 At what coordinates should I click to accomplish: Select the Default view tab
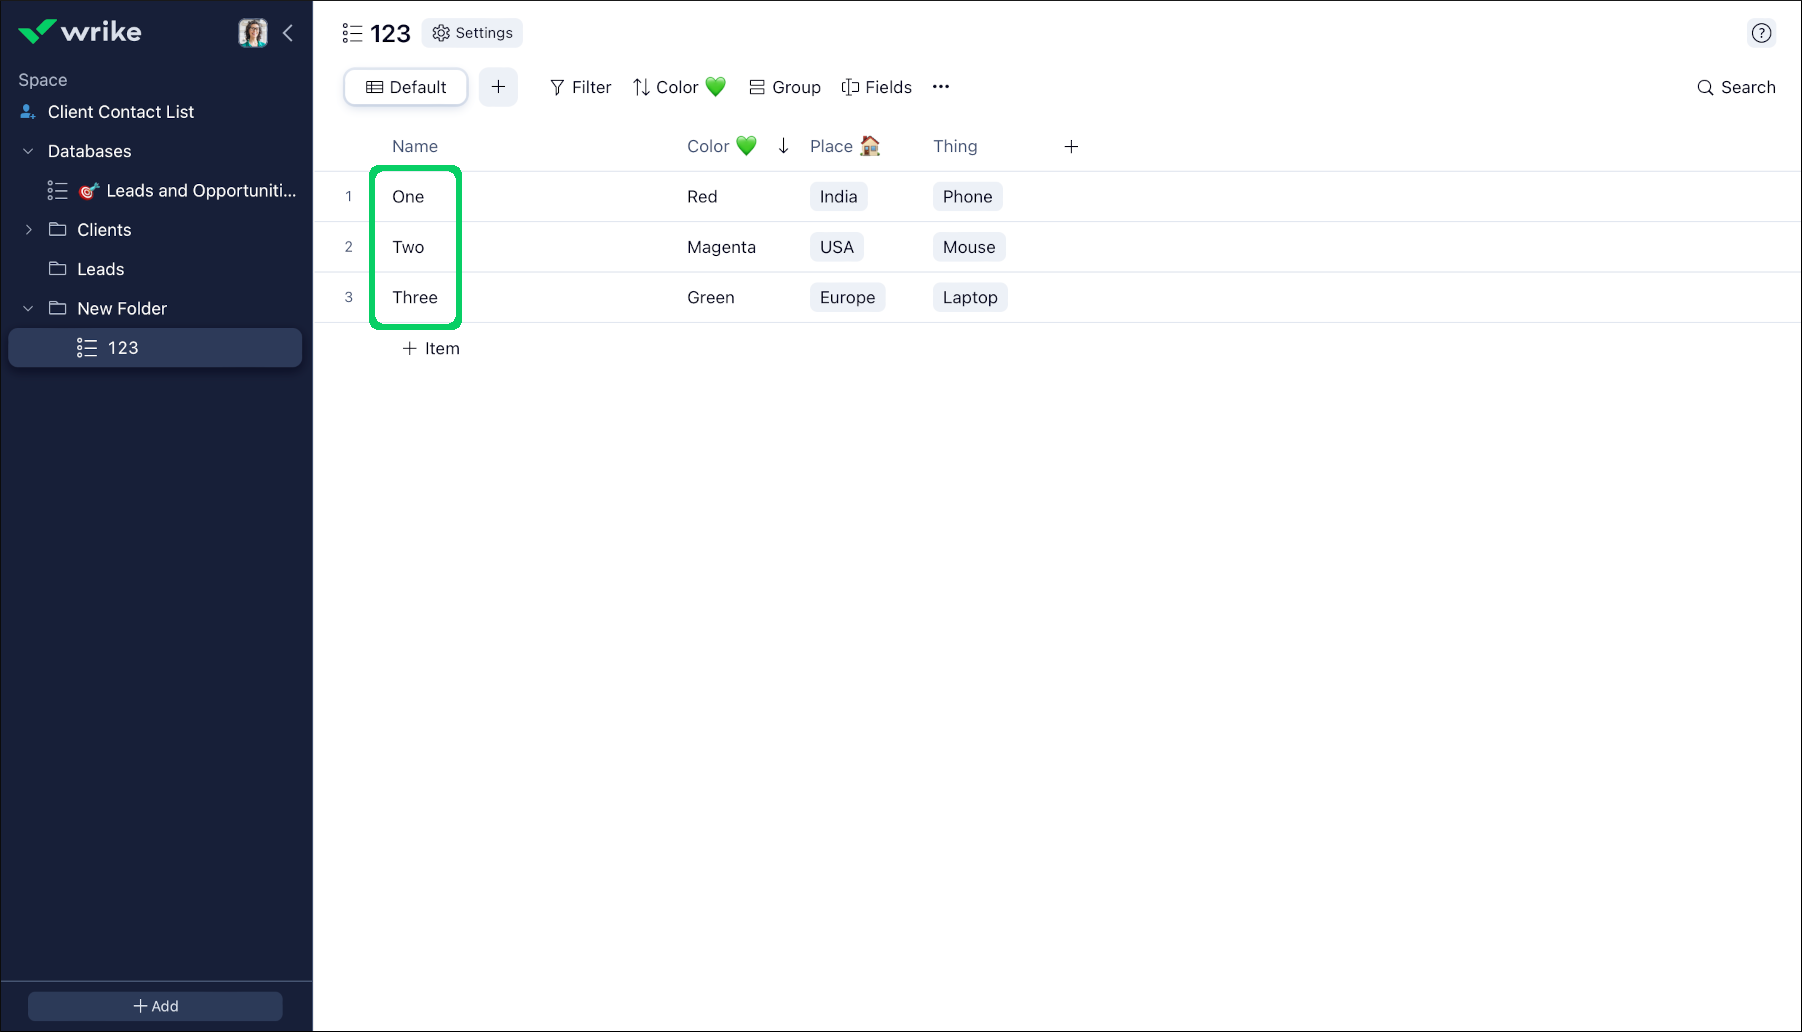coord(406,87)
